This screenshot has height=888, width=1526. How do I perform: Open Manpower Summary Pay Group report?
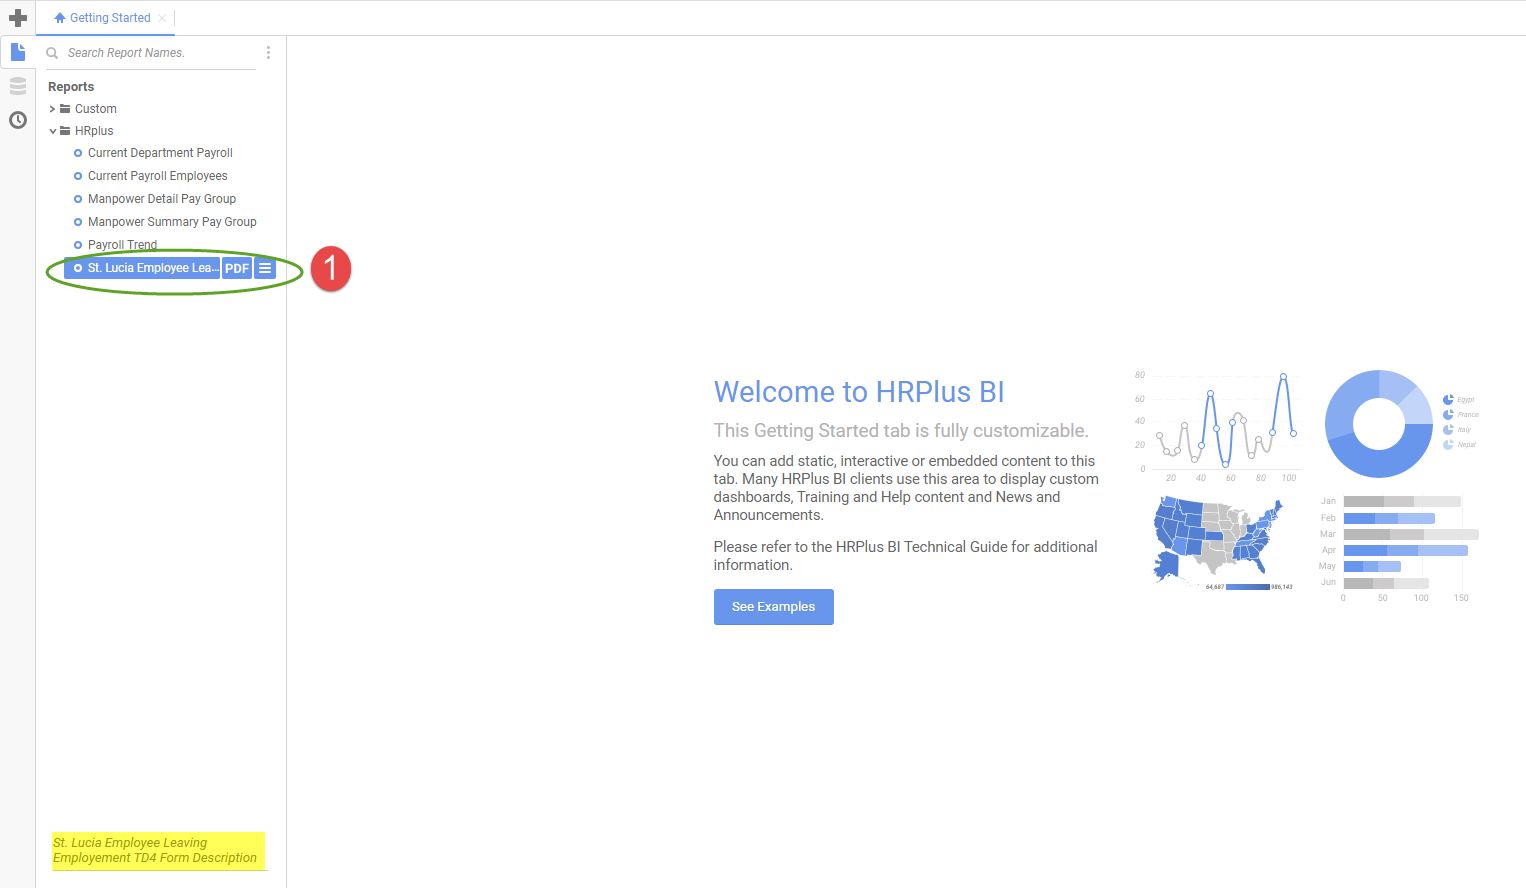pyautogui.click(x=172, y=222)
